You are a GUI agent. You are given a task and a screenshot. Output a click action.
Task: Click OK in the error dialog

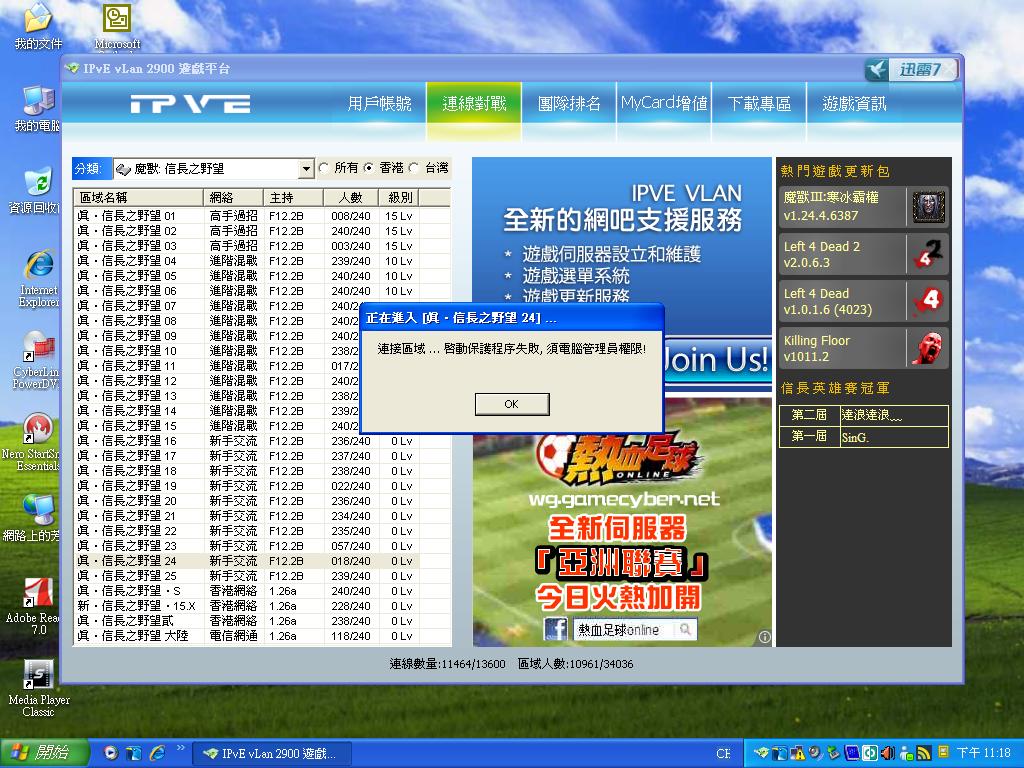511,404
